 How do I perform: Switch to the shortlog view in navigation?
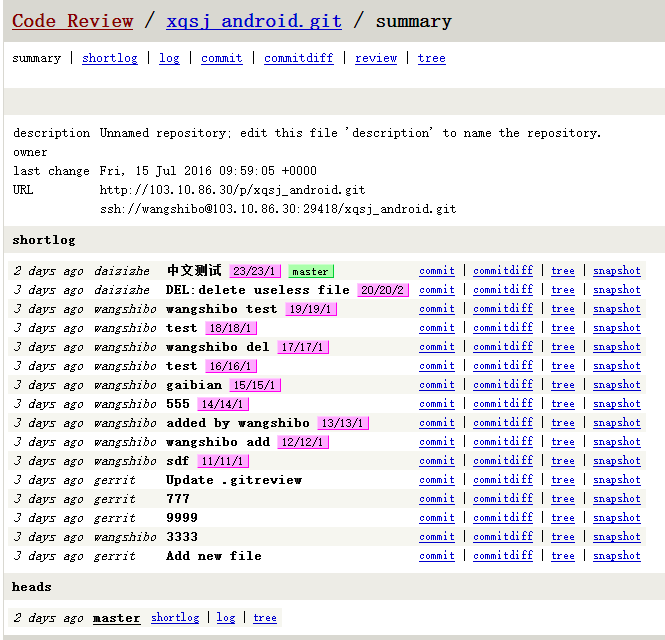tap(110, 58)
